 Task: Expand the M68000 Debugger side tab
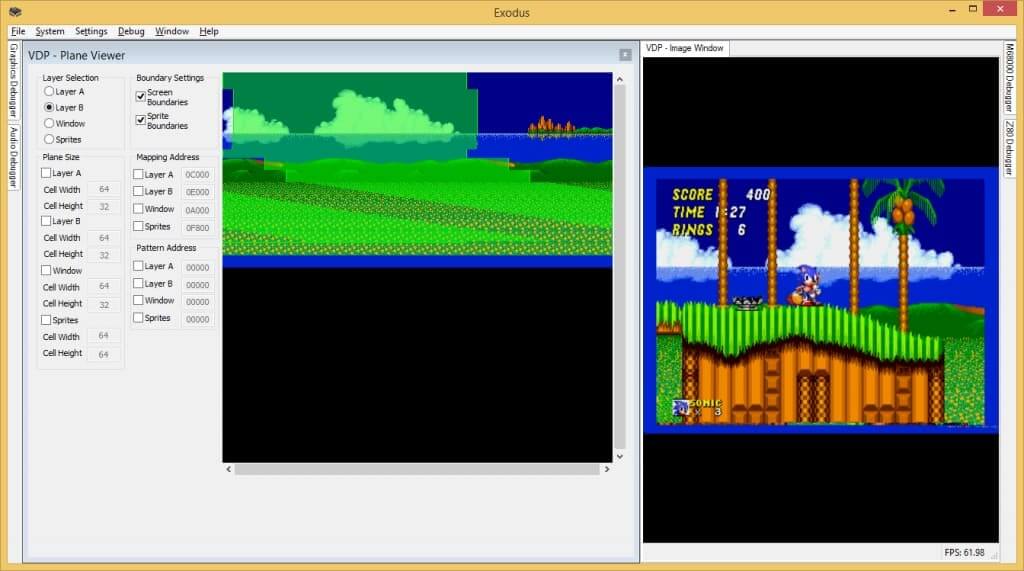tap(1009, 78)
